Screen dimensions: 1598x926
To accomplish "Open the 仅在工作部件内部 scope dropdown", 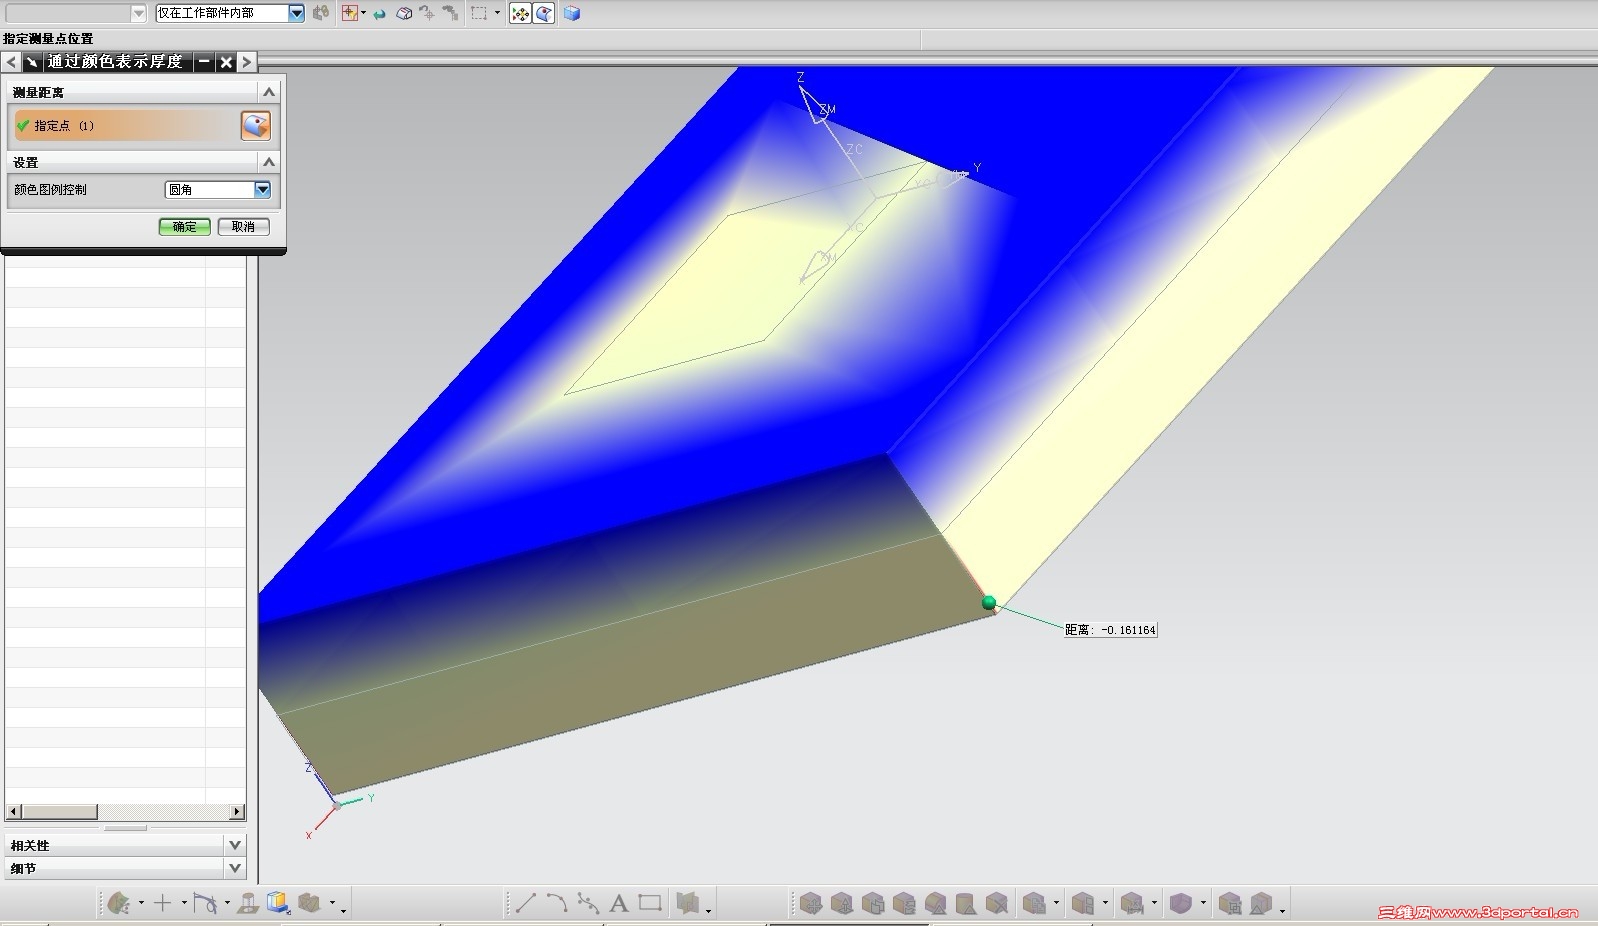I will click(296, 13).
